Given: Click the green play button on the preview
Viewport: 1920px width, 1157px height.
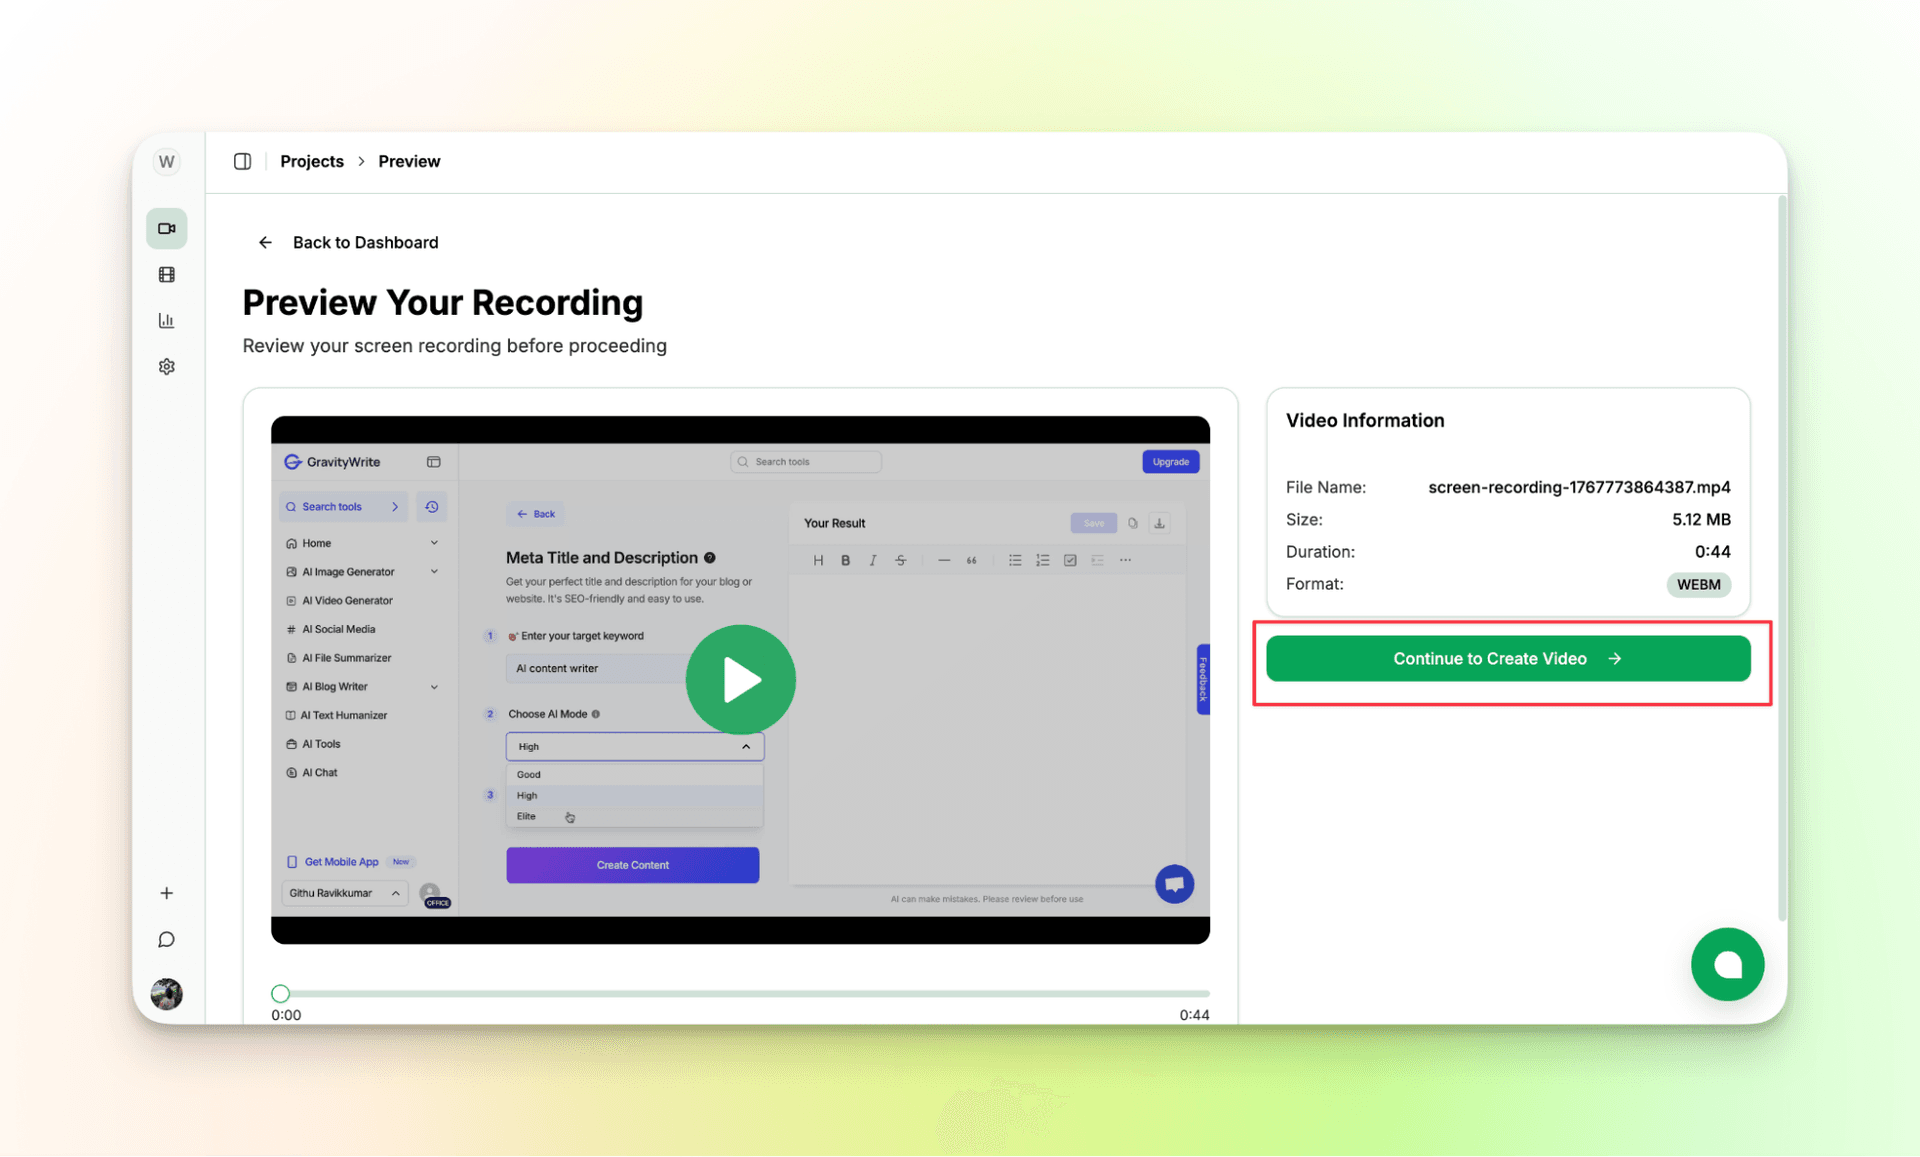Looking at the screenshot, I should click(x=740, y=679).
